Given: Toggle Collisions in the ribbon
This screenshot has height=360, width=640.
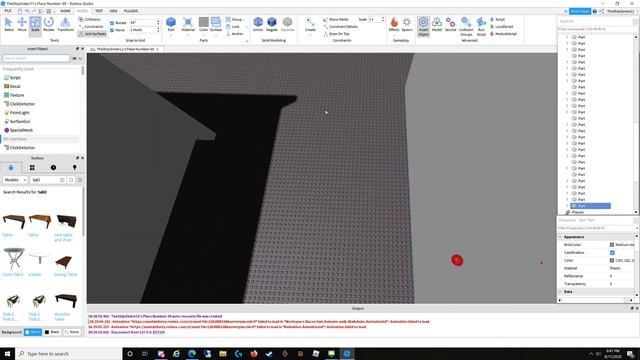Looking at the screenshot, I should pos(90,19).
